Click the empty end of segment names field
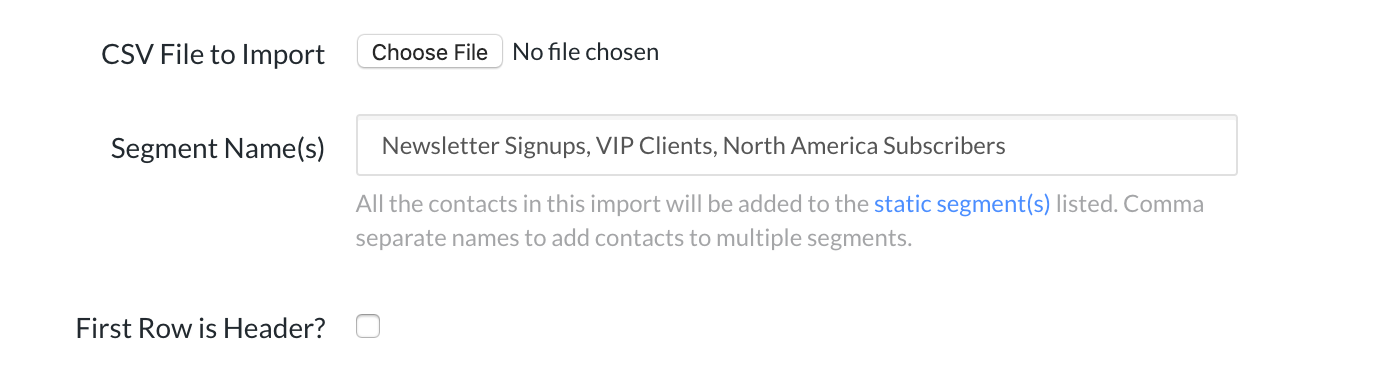 click(1120, 146)
